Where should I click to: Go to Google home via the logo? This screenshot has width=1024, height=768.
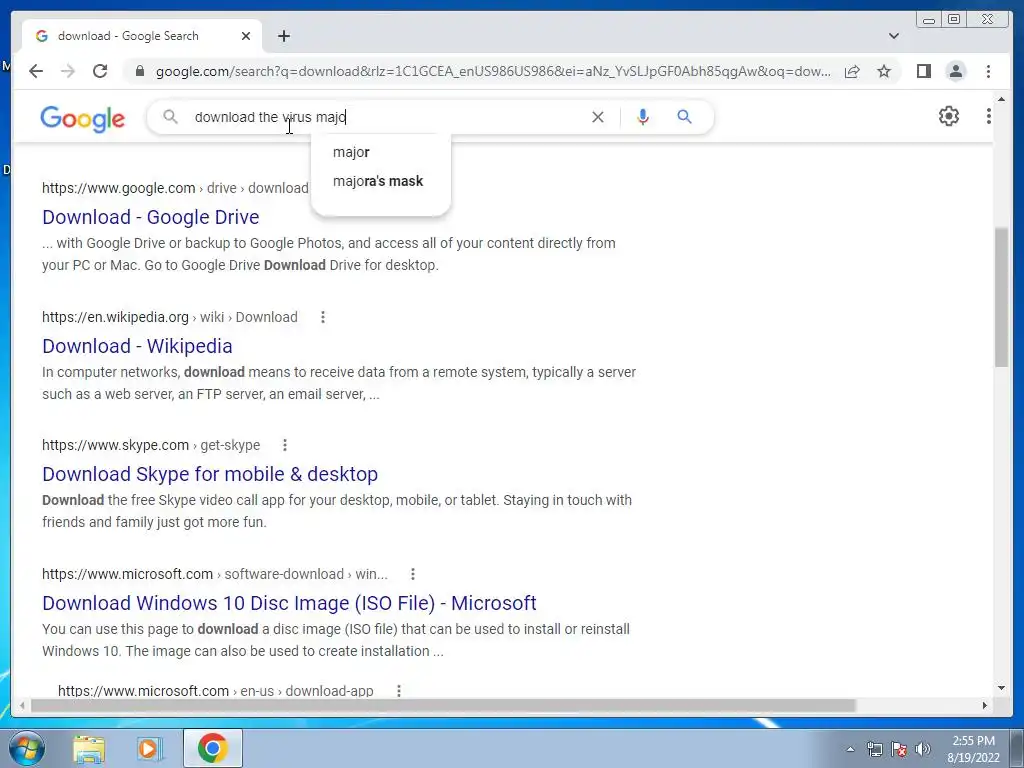click(x=82, y=119)
